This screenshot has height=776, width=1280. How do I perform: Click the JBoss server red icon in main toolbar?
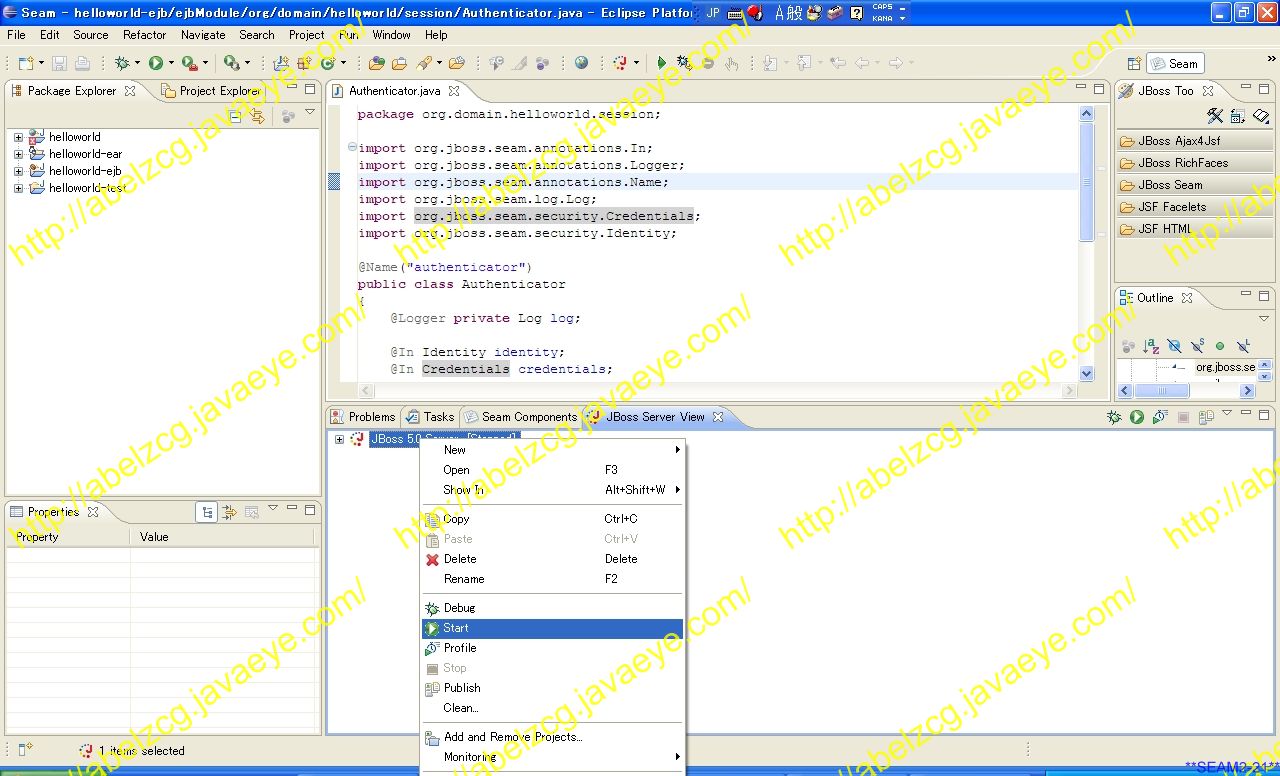(621, 63)
